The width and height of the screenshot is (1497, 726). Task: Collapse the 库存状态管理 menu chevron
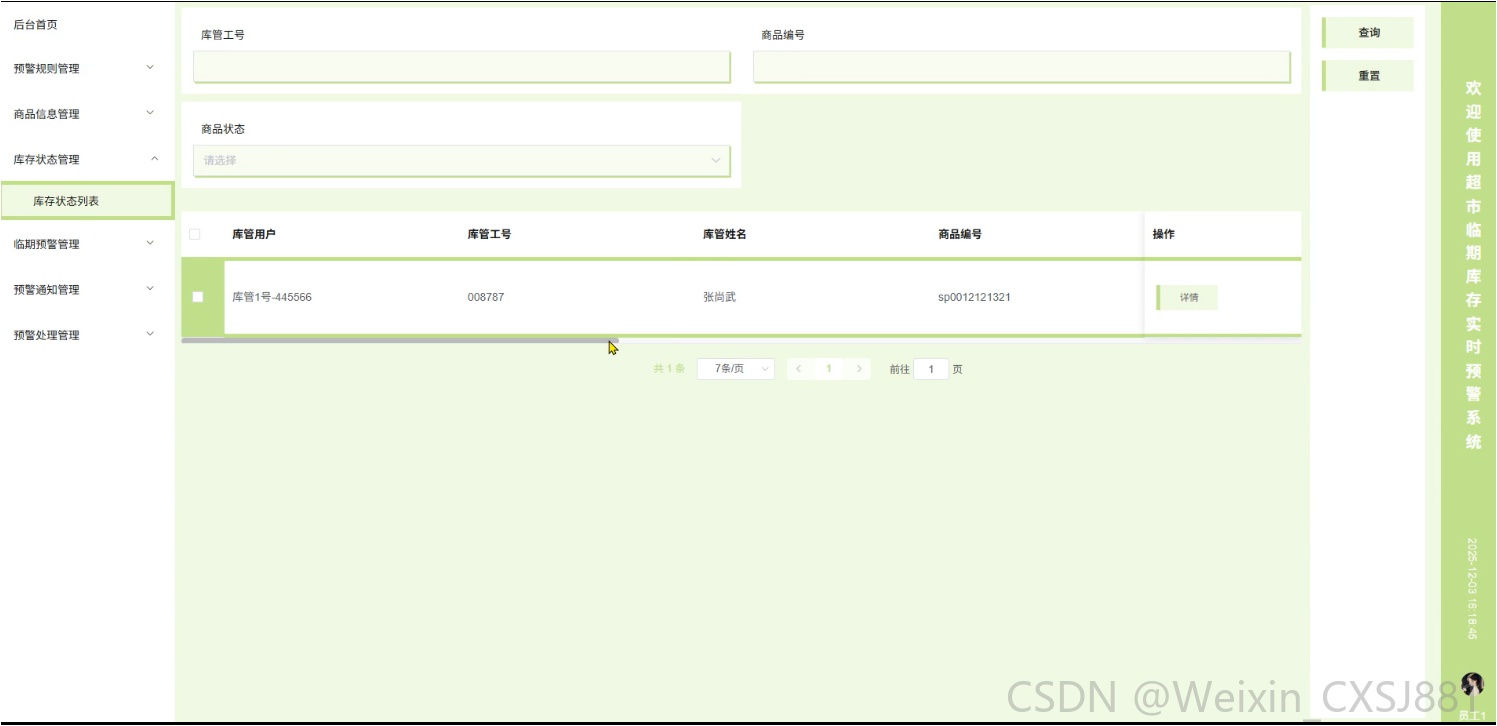(154, 159)
